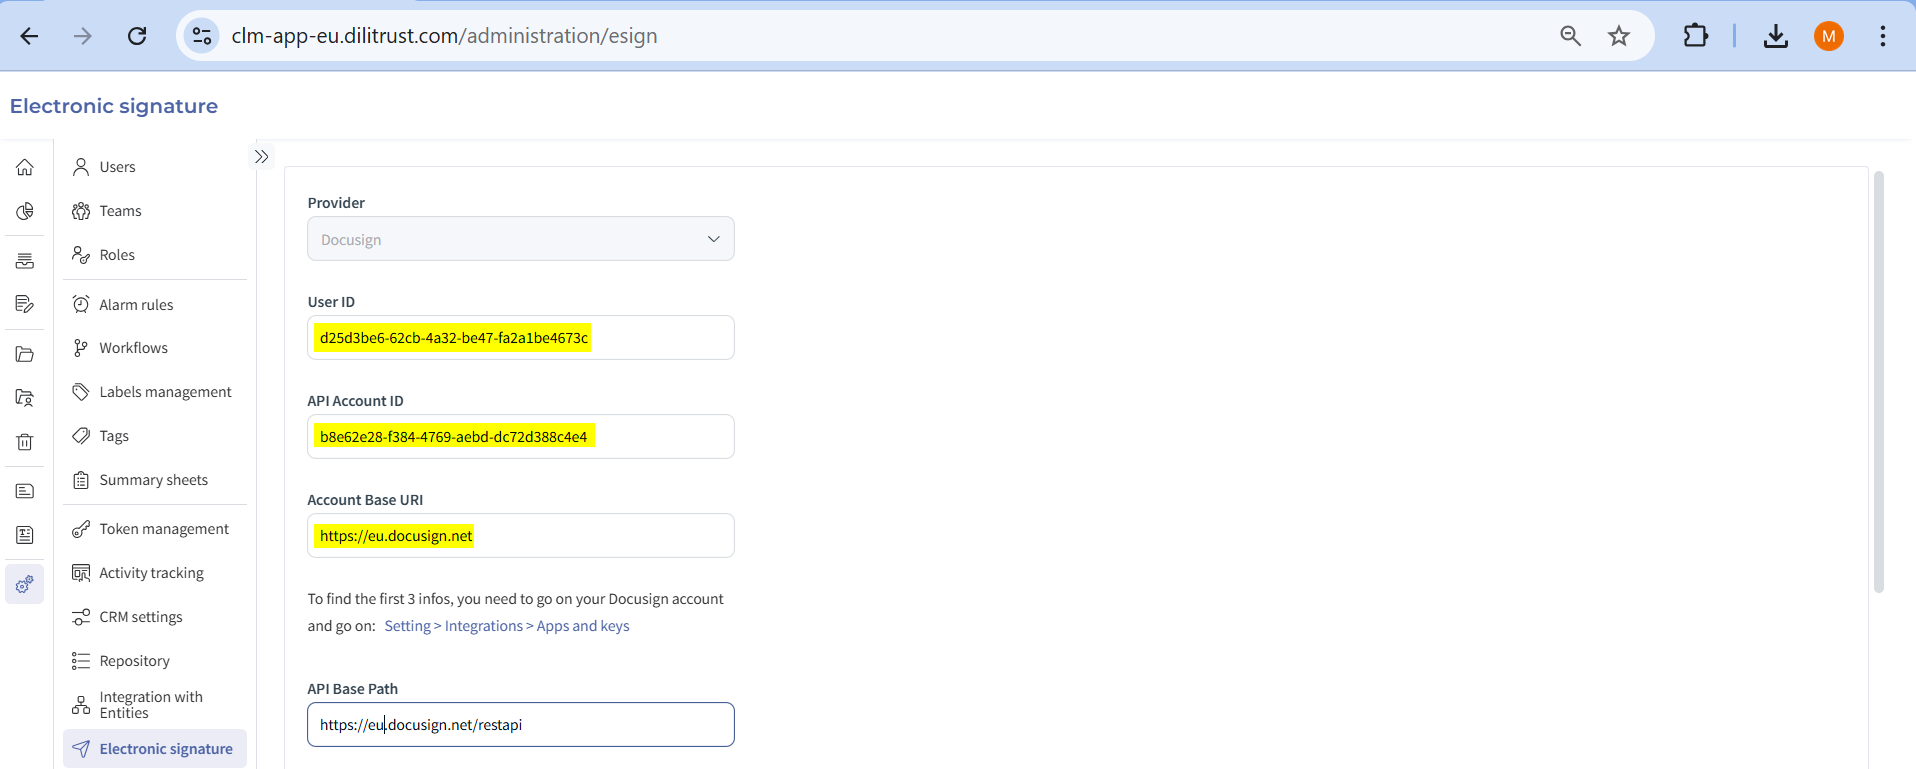Viewport: 1916px width, 769px height.
Task: Click the stacked layers icon in left rail
Action: point(25,261)
